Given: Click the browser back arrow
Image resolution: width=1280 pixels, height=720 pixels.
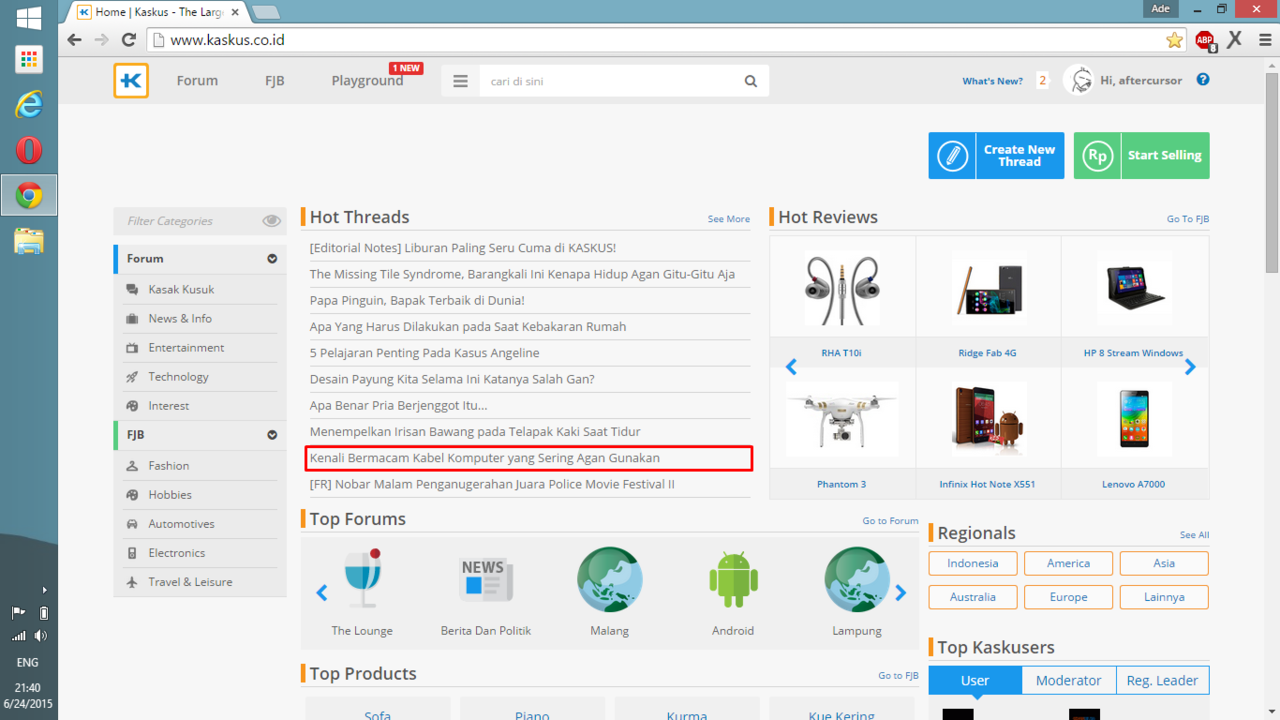Looking at the screenshot, I should click(74, 40).
